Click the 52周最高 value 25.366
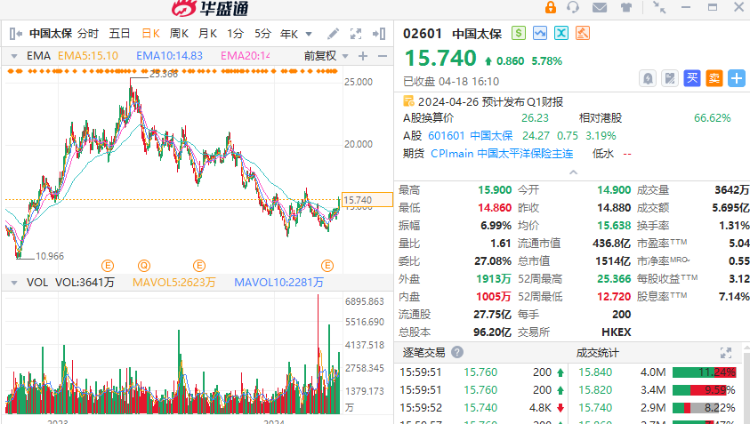The width and height of the screenshot is (750, 424). point(614,279)
